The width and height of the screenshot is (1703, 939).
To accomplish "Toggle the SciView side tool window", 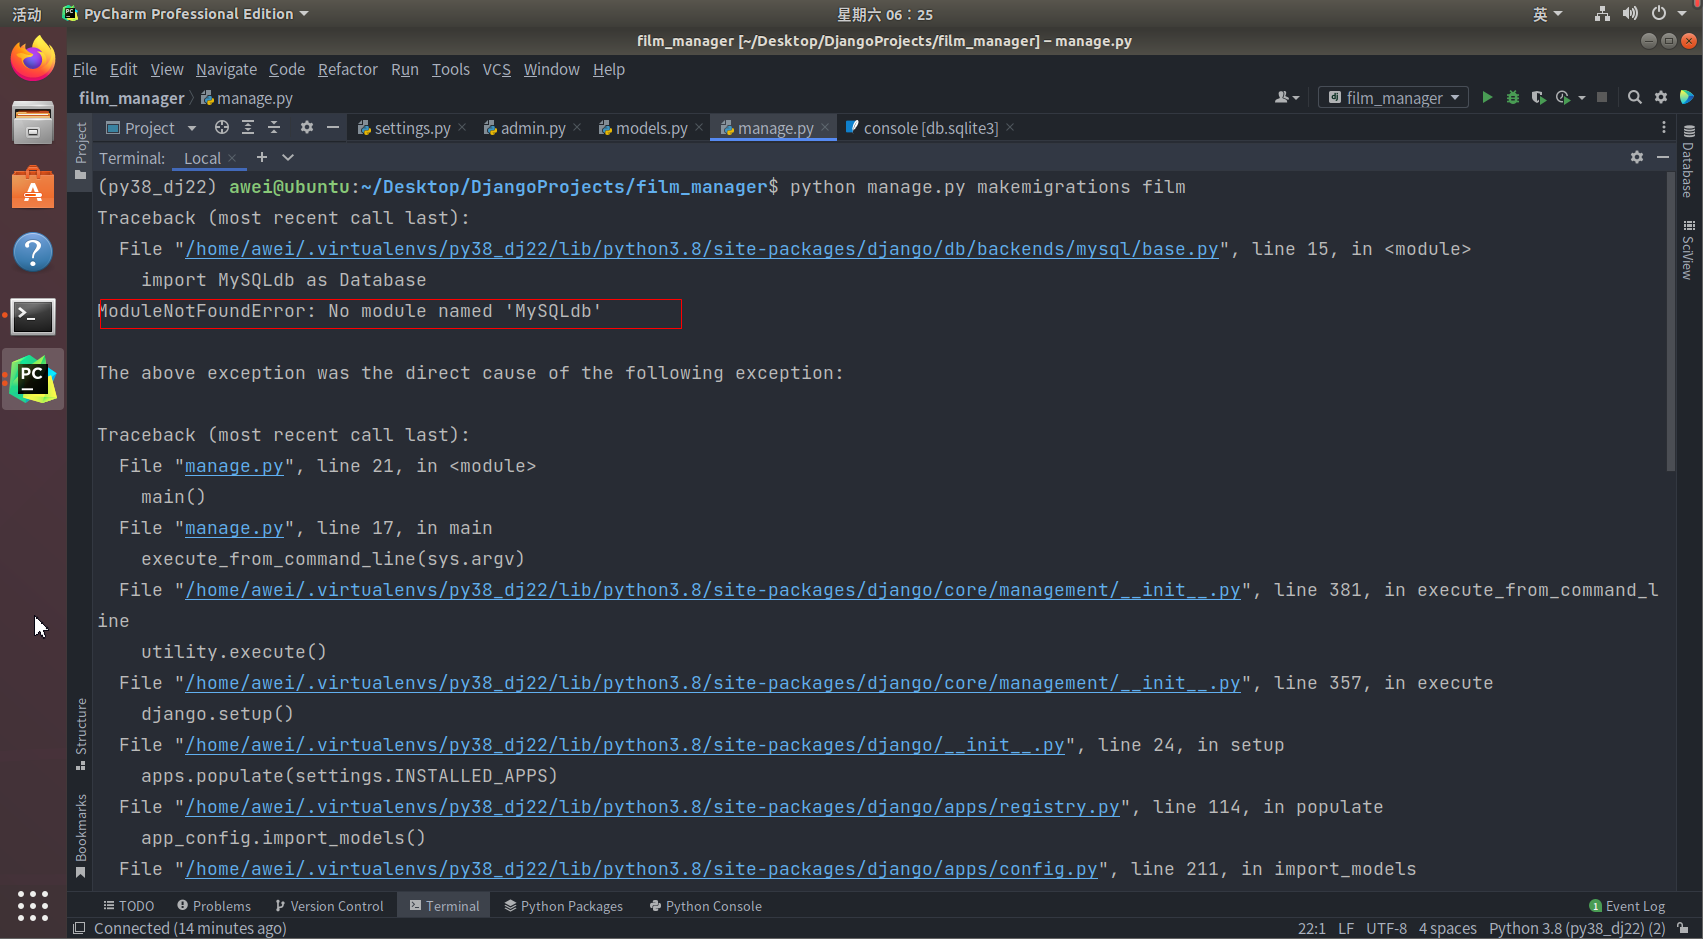I will coord(1688,249).
